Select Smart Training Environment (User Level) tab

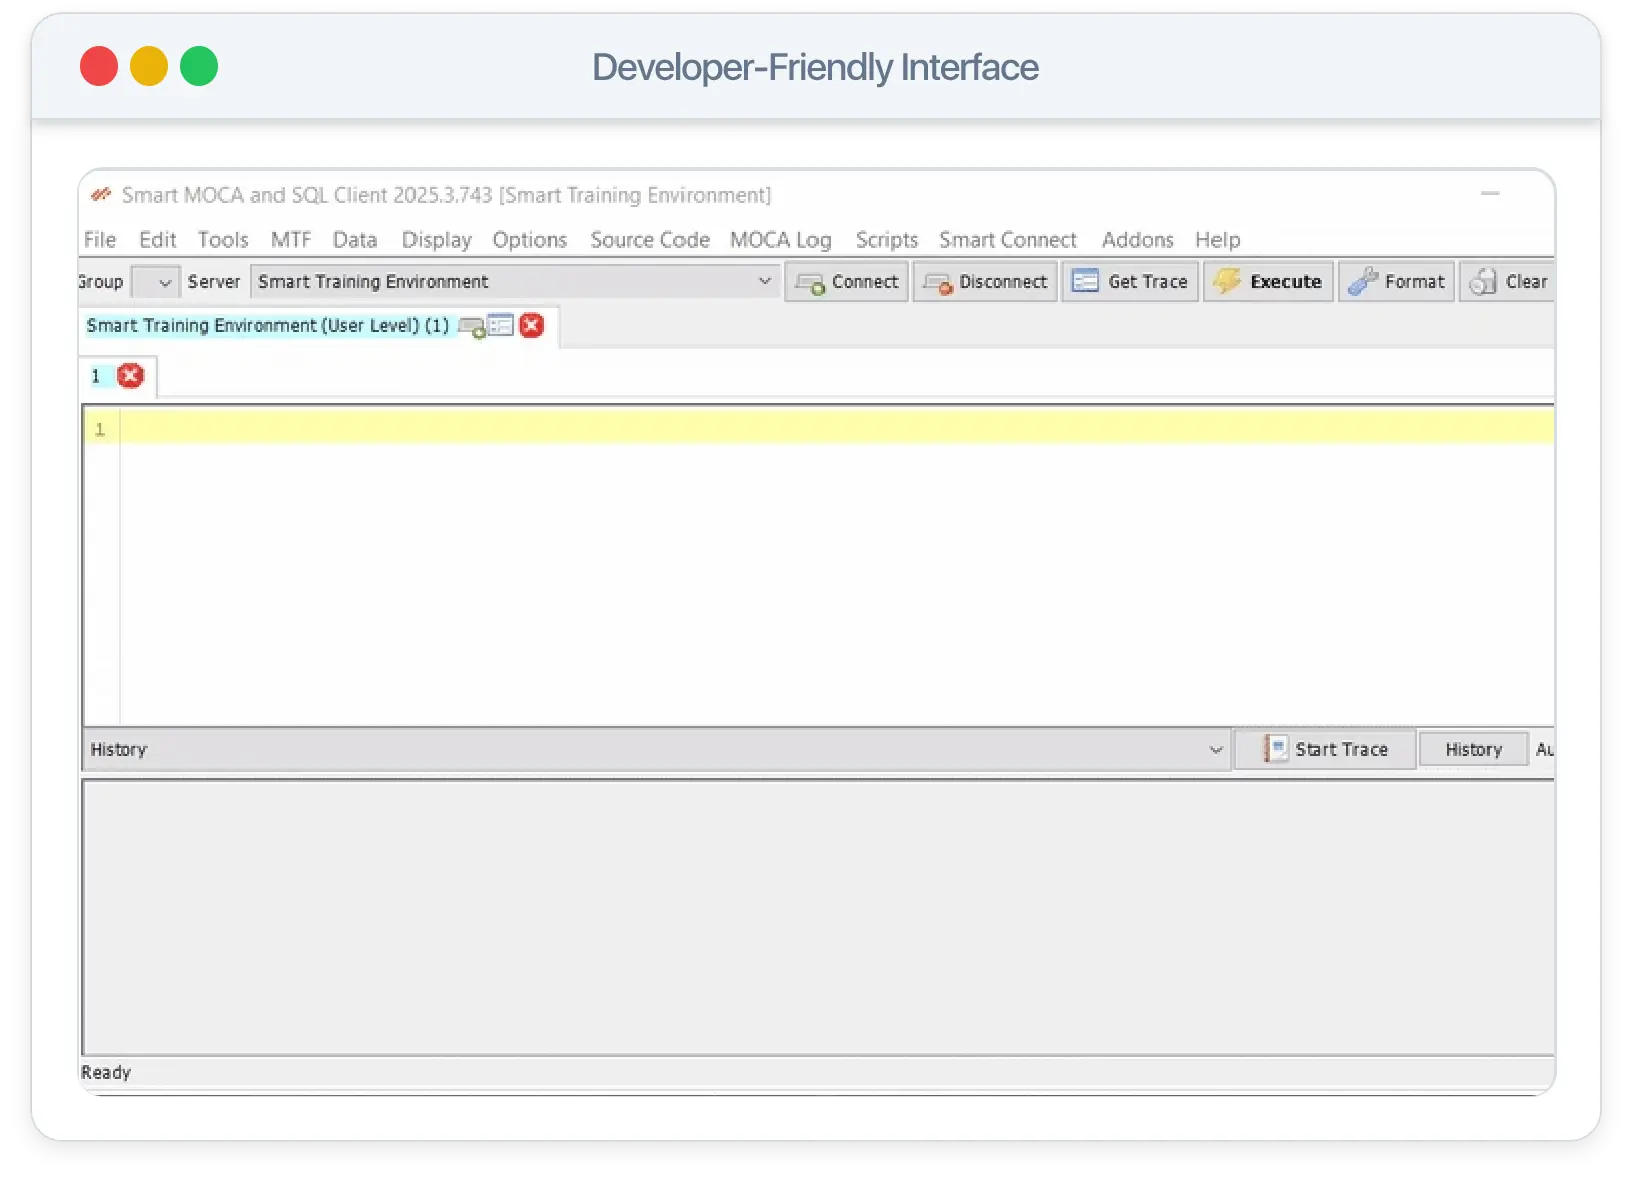click(267, 326)
